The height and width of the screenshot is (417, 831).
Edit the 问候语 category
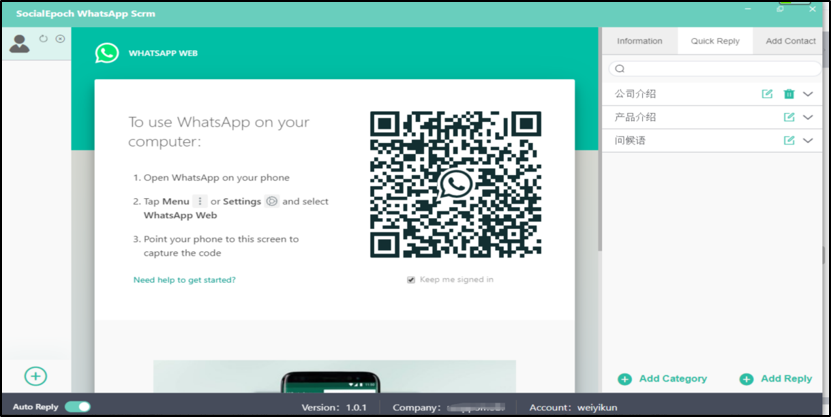(x=789, y=140)
